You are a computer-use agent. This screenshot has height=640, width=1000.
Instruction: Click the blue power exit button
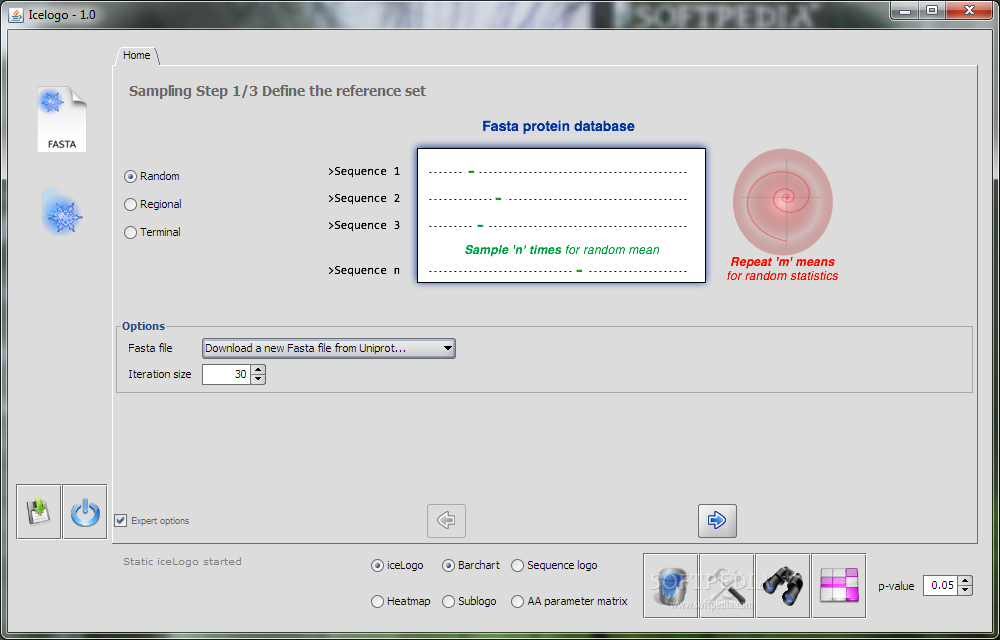coord(85,512)
